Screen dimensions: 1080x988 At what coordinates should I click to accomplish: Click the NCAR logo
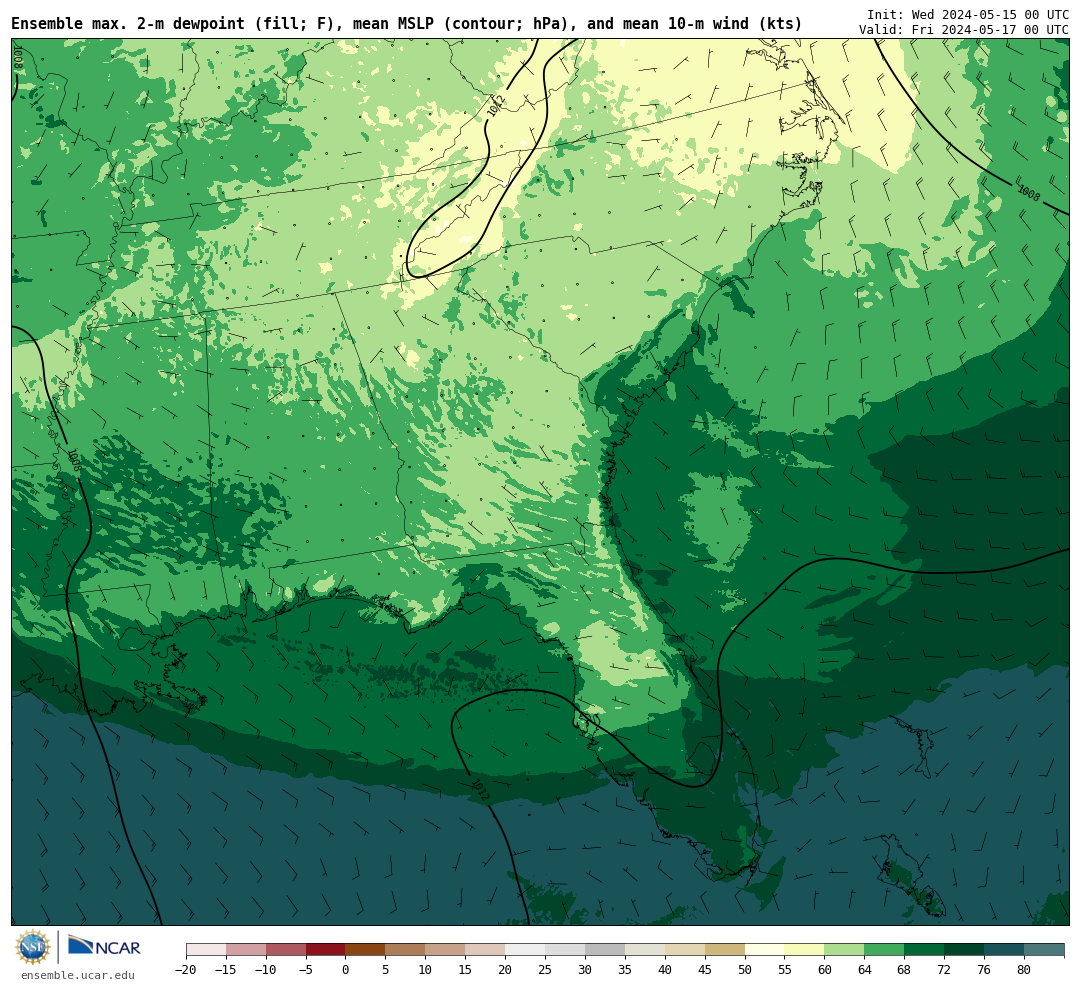tap(104, 947)
